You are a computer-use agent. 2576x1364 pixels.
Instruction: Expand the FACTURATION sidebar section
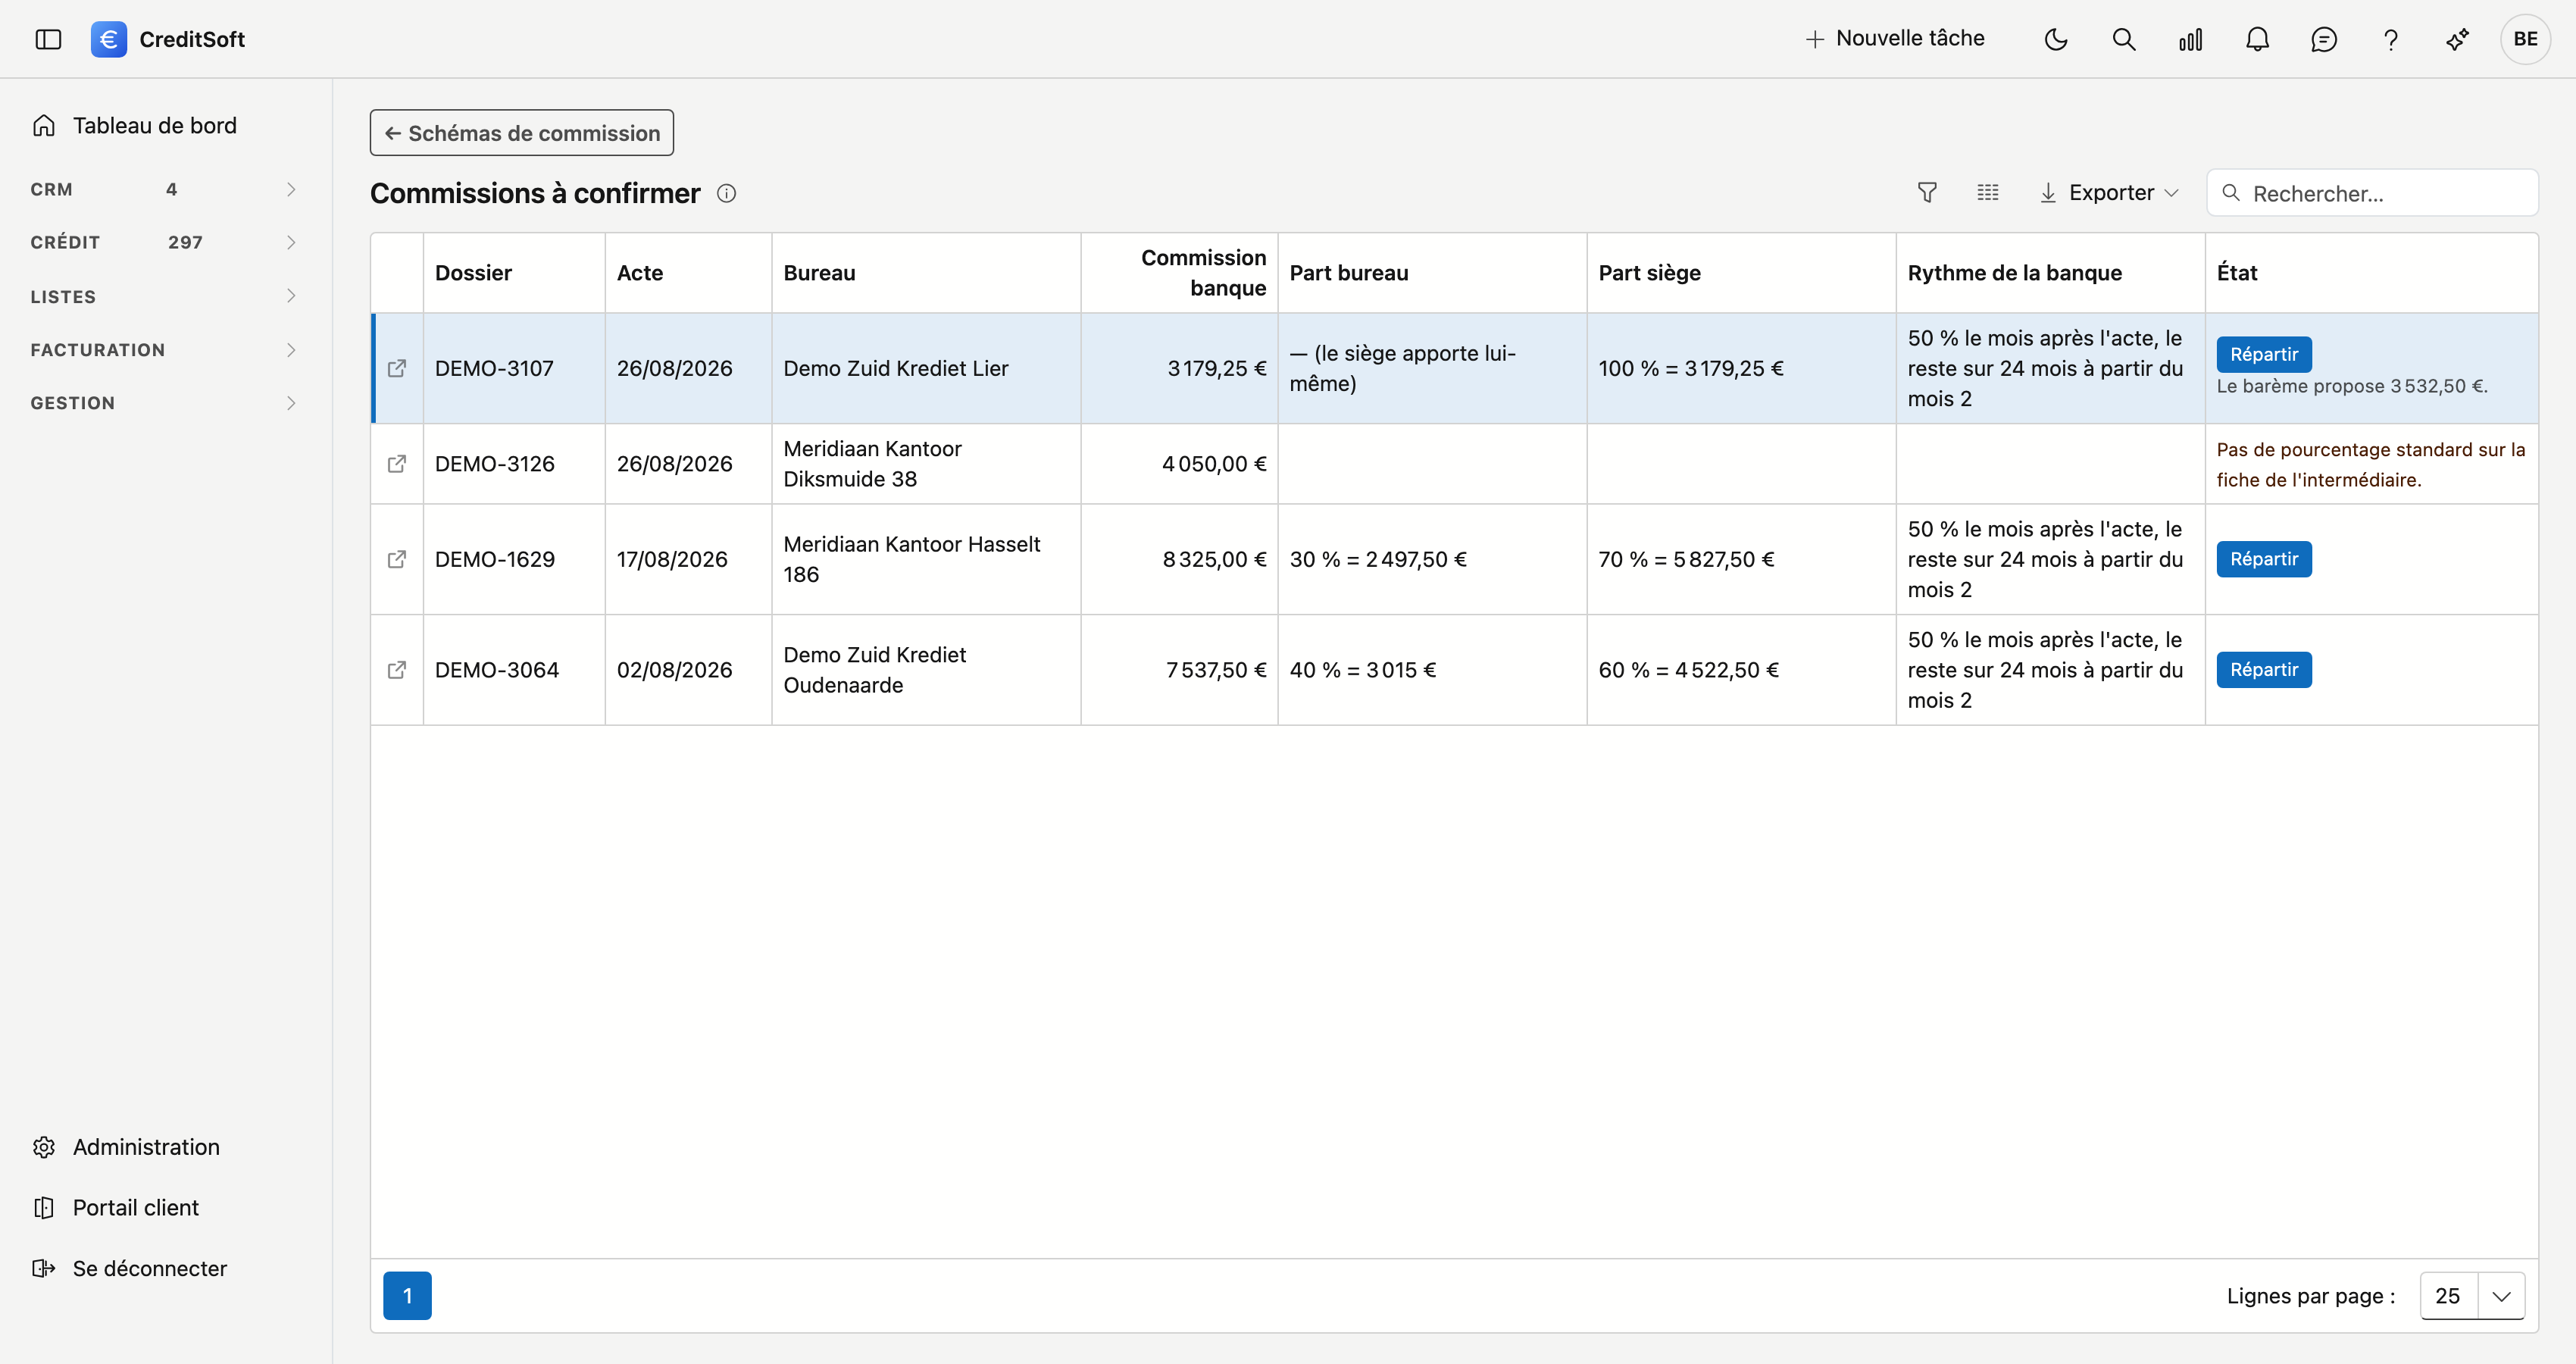coord(164,350)
